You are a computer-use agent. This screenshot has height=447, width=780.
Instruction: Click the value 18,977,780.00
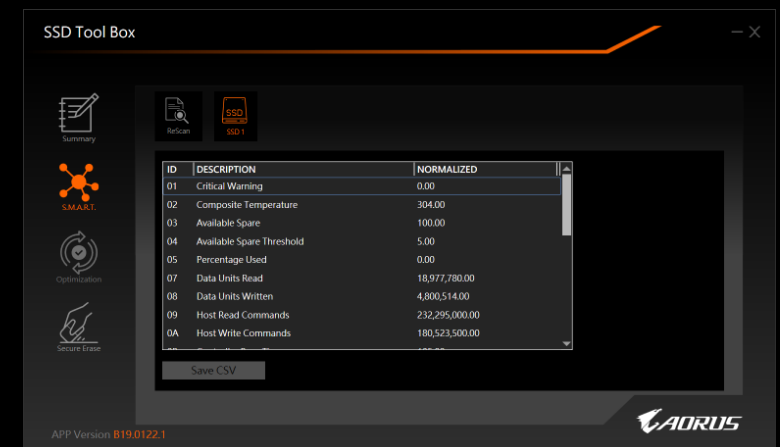point(446,278)
